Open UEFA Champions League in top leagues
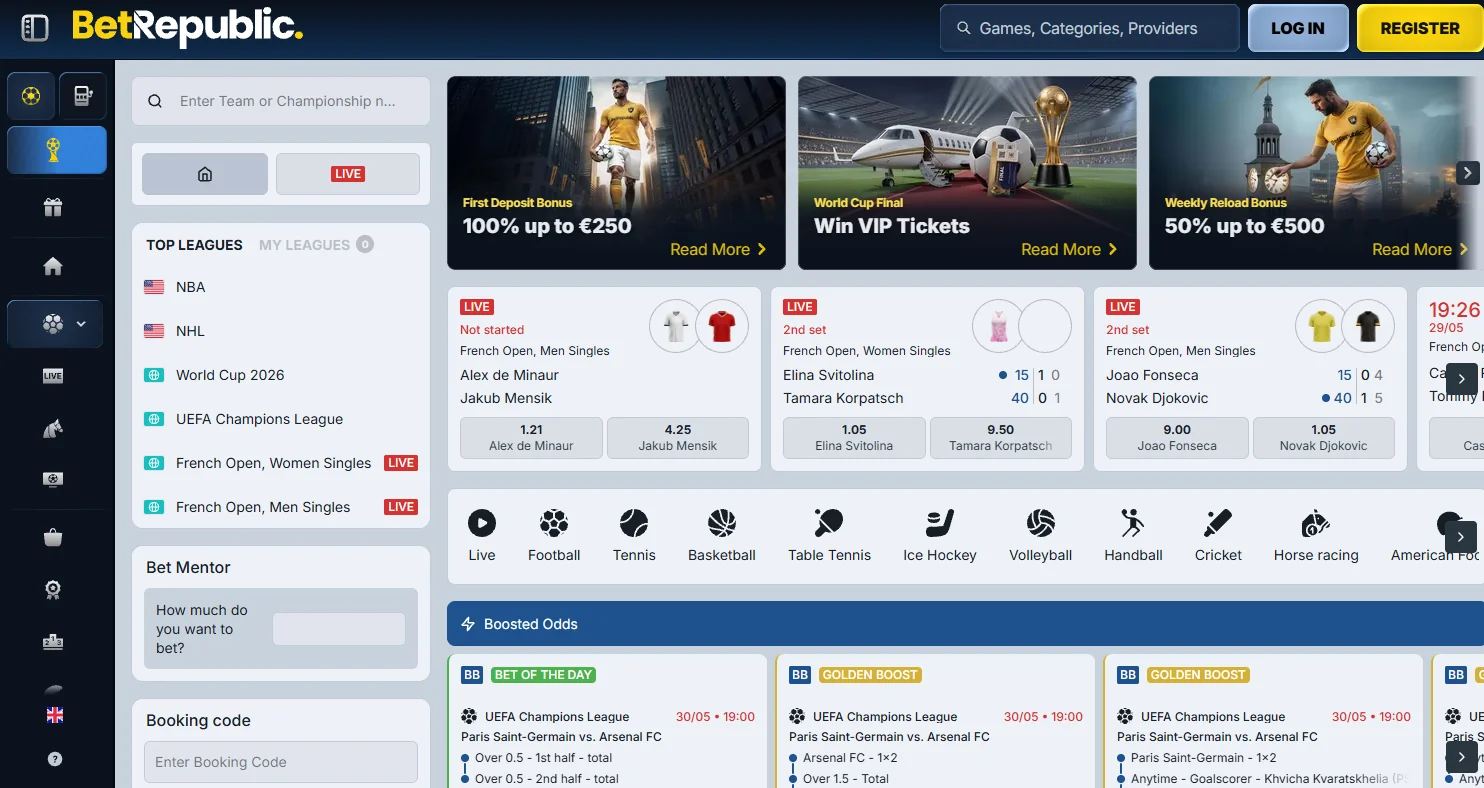The height and width of the screenshot is (788, 1484). (x=281, y=419)
